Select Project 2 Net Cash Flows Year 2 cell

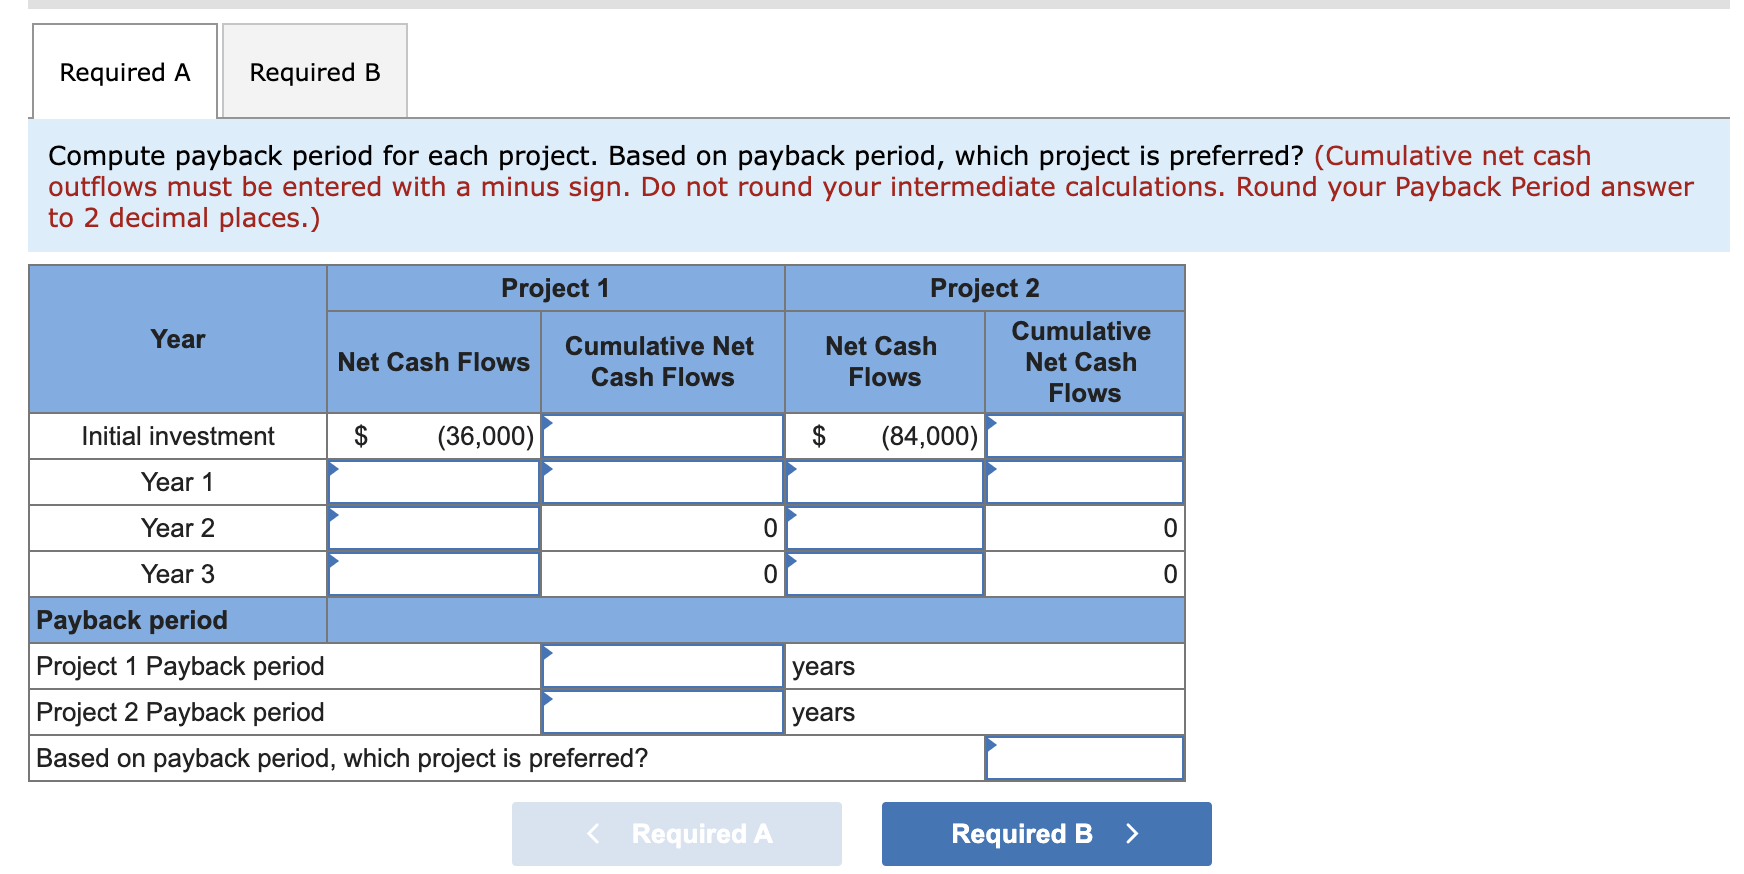click(885, 528)
